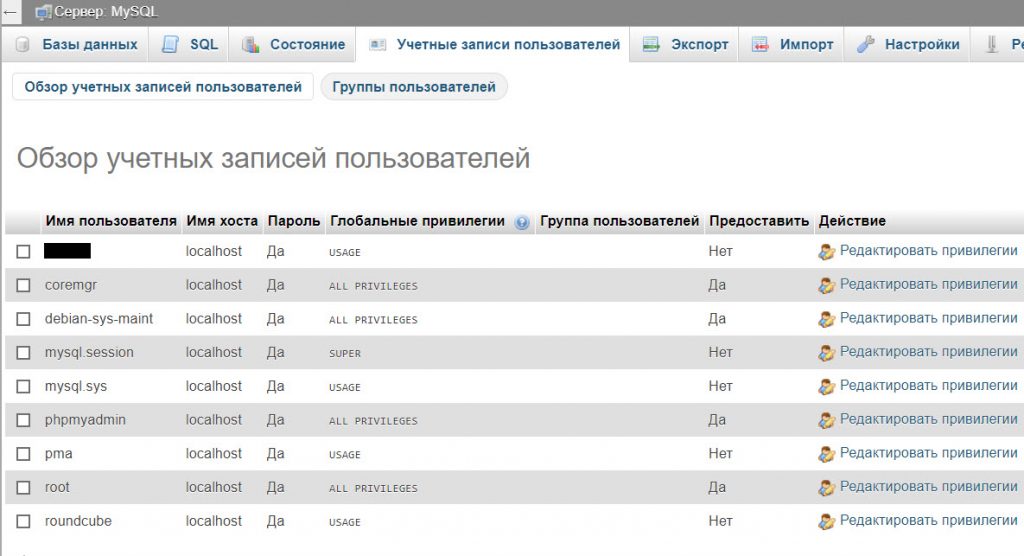Click the help icon beside Глобальные привилегии

point(521,222)
